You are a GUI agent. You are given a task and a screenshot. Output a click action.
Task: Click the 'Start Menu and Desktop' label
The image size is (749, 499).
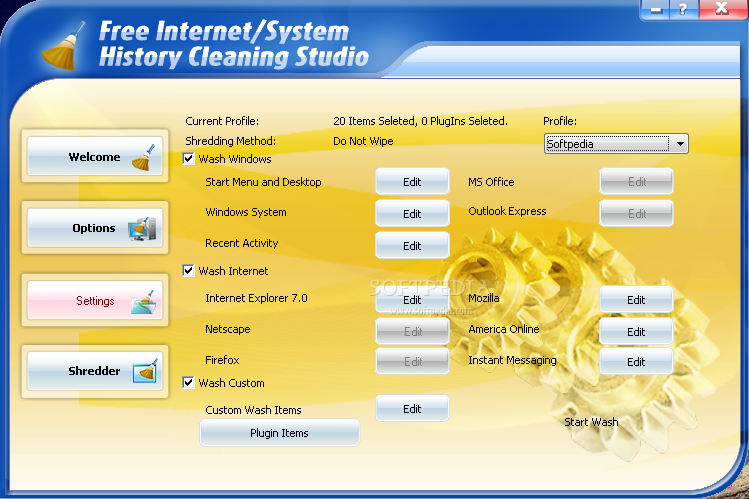click(x=263, y=182)
